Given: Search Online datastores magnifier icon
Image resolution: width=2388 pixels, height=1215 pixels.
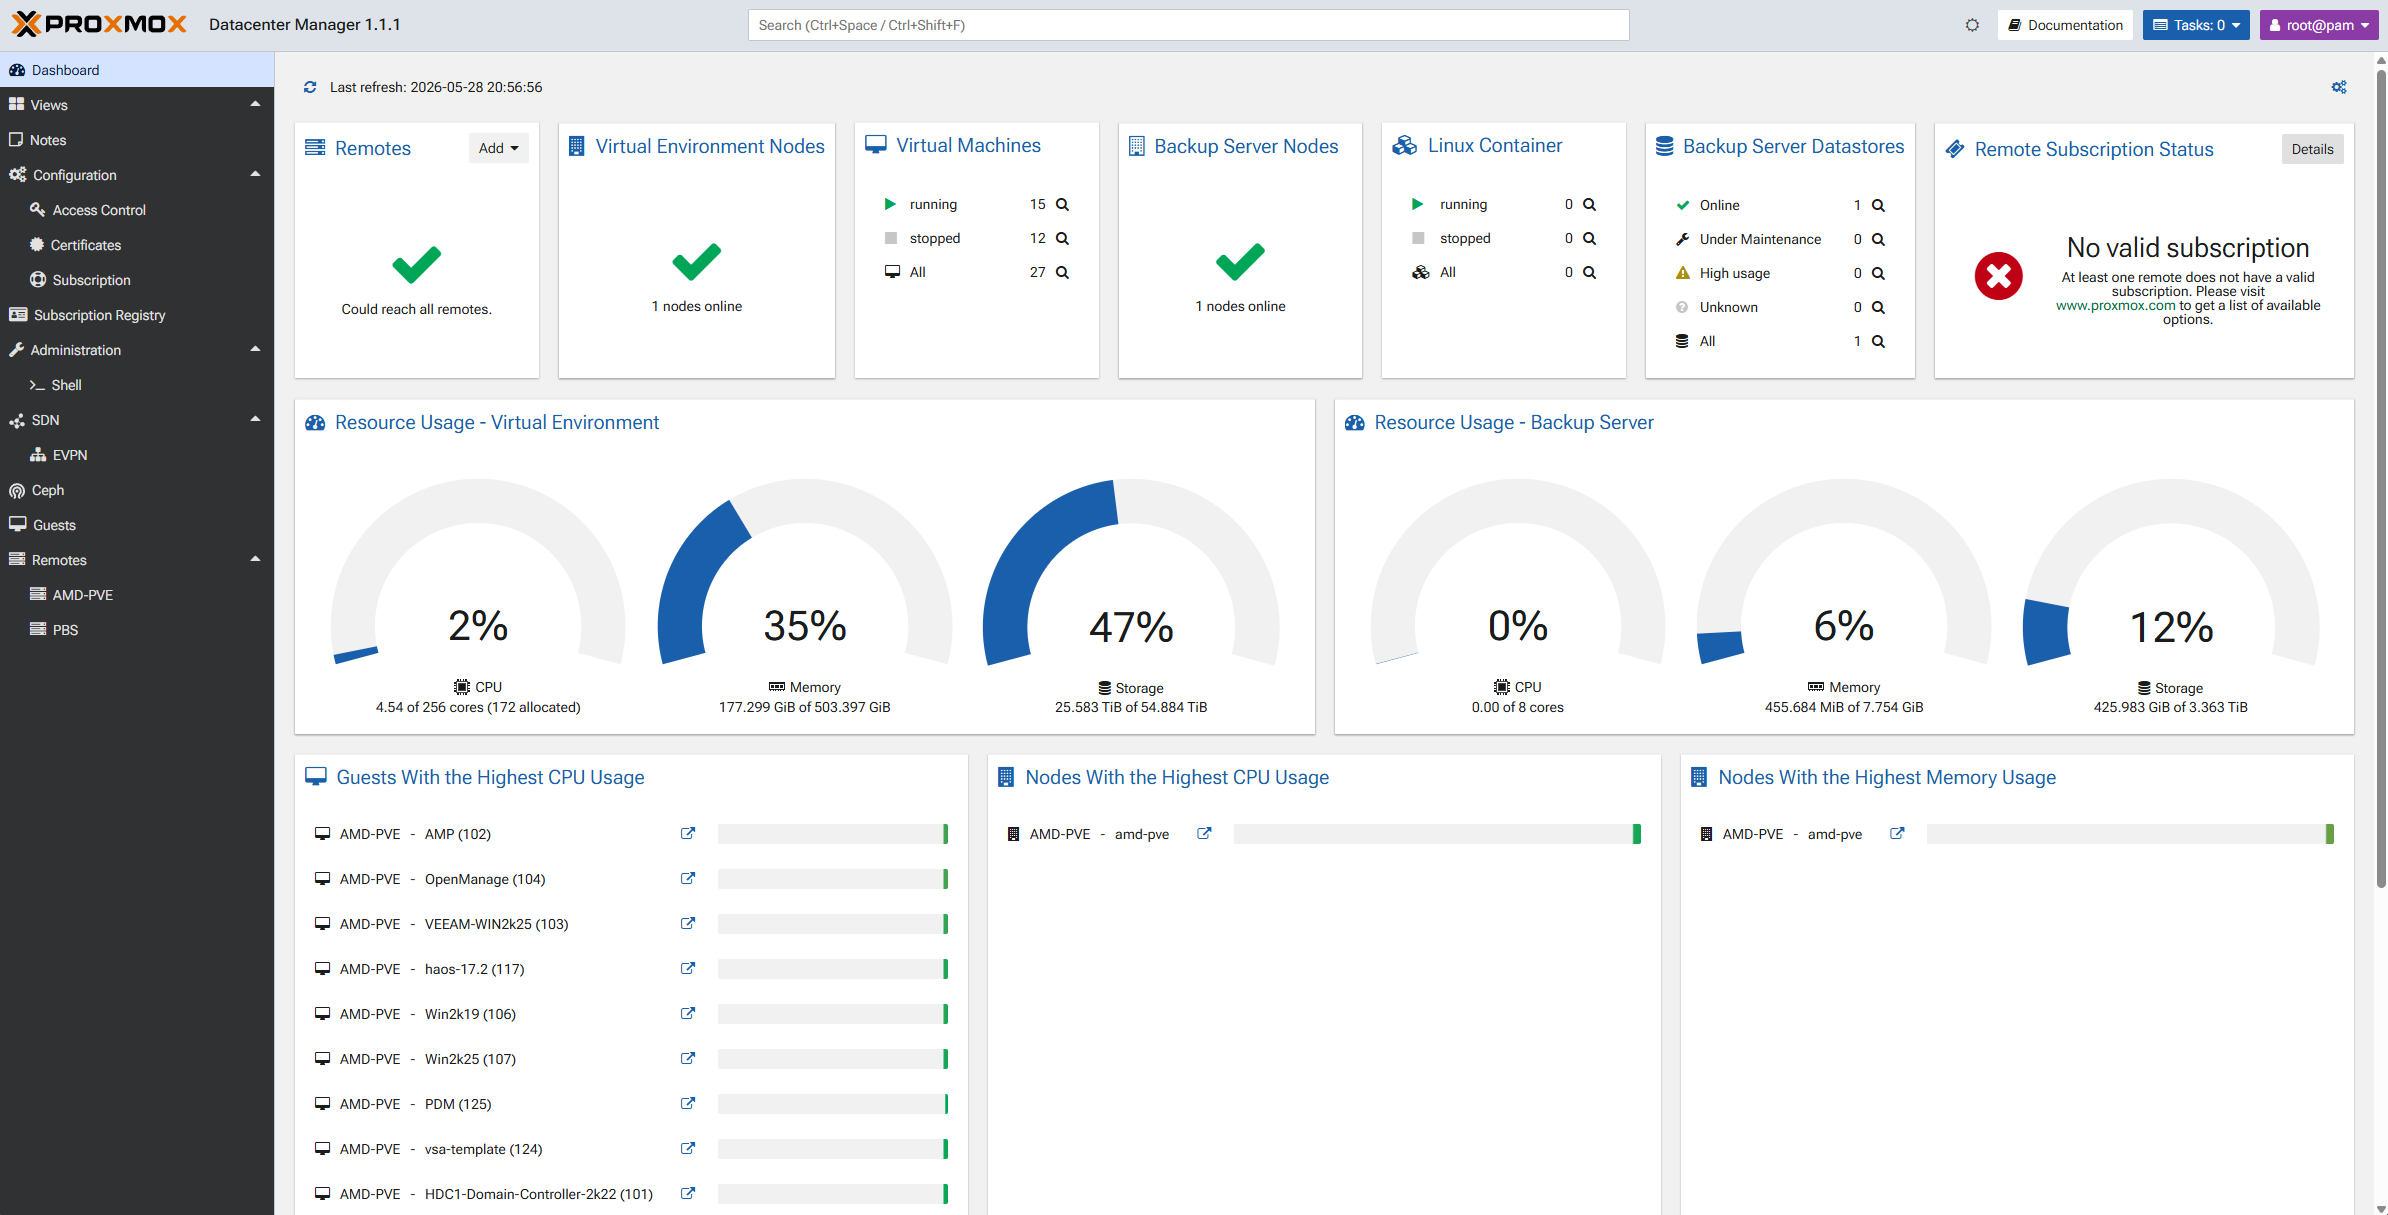Looking at the screenshot, I should click(1878, 205).
